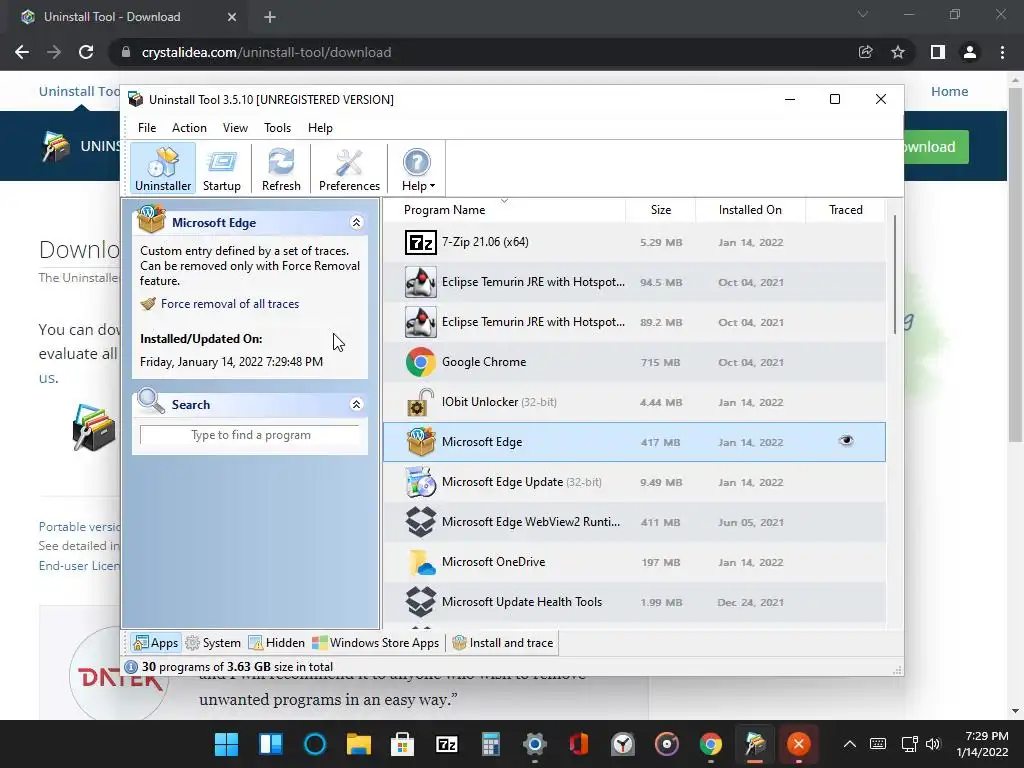Viewport: 1024px width, 768px height.
Task: Select the Microsoft Edge box icon in list
Action: pyautogui.click(x=421, y=442)
